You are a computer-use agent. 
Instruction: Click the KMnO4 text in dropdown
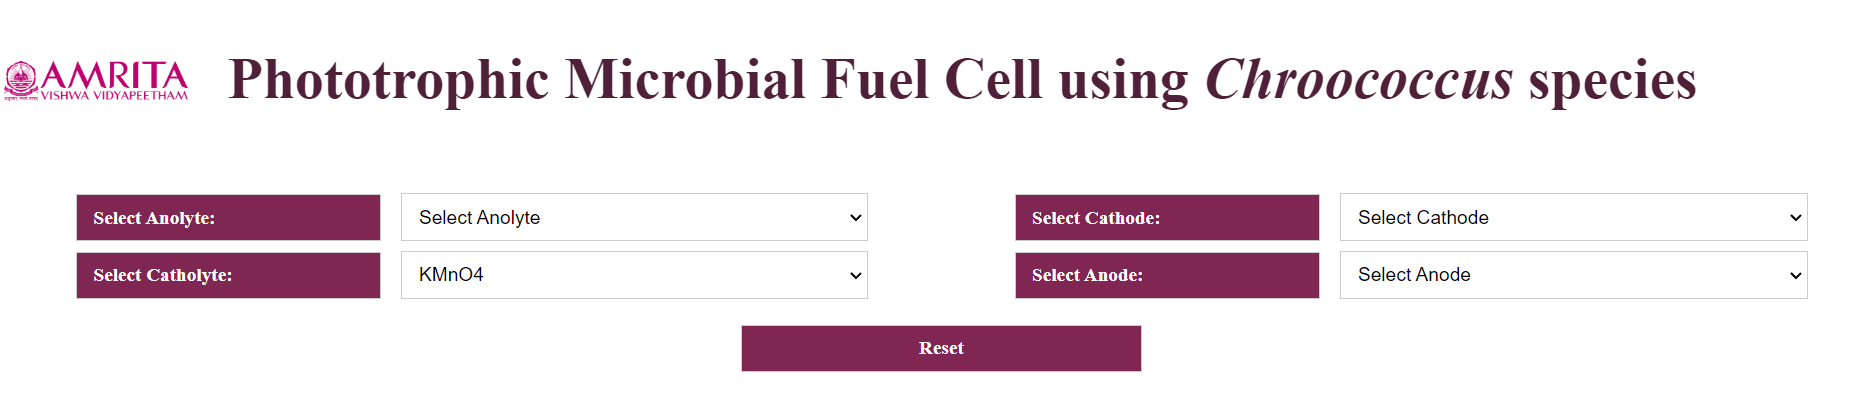(451, 275)
